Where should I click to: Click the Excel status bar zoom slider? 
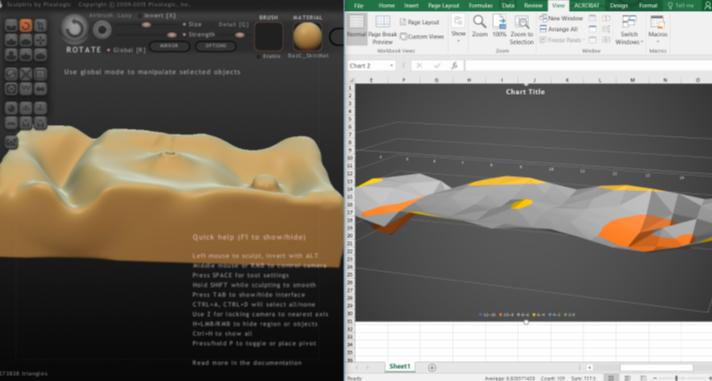675,378
